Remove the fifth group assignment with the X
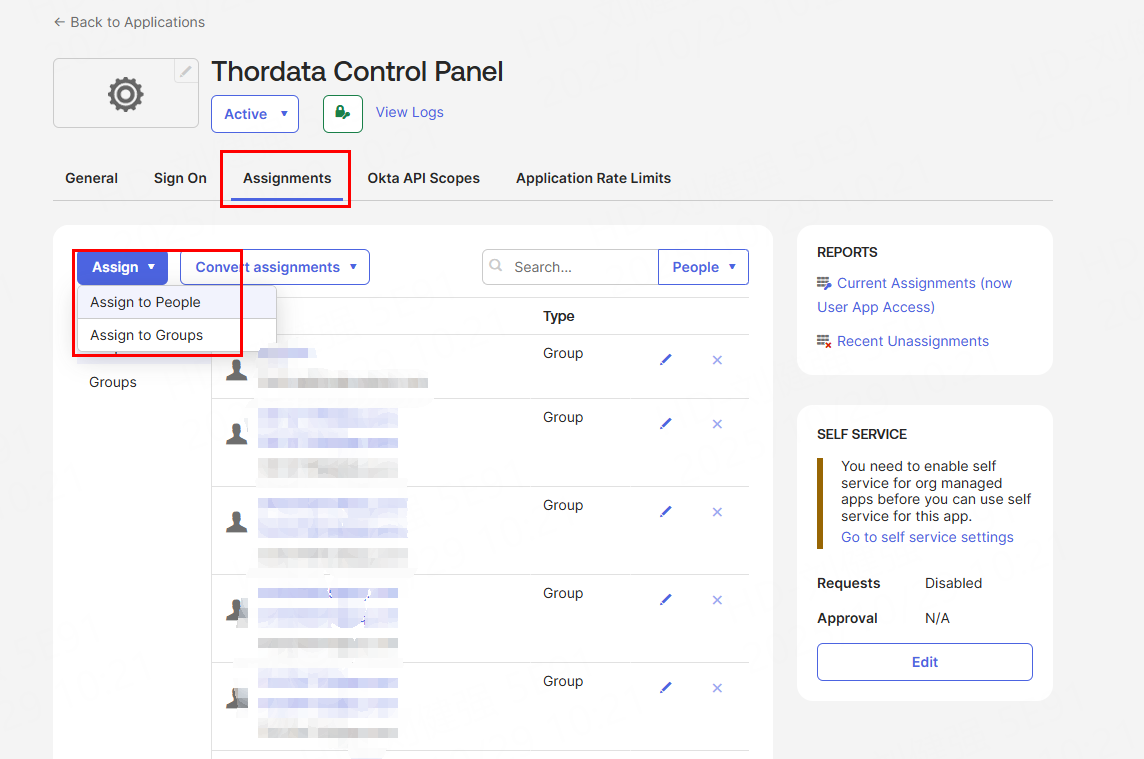This screenshot has width=1144, height=759. click(x=717, y=688)
